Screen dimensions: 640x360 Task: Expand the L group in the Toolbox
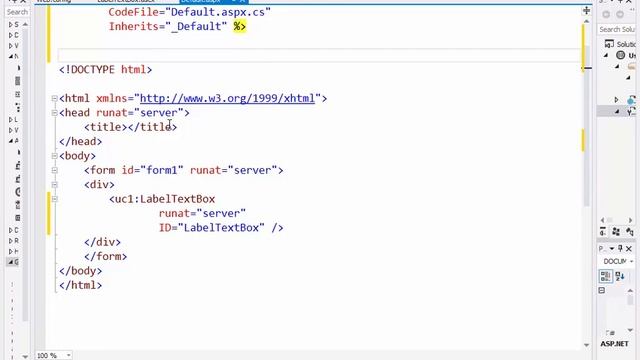pyautogui.click(x=11, y=120)
